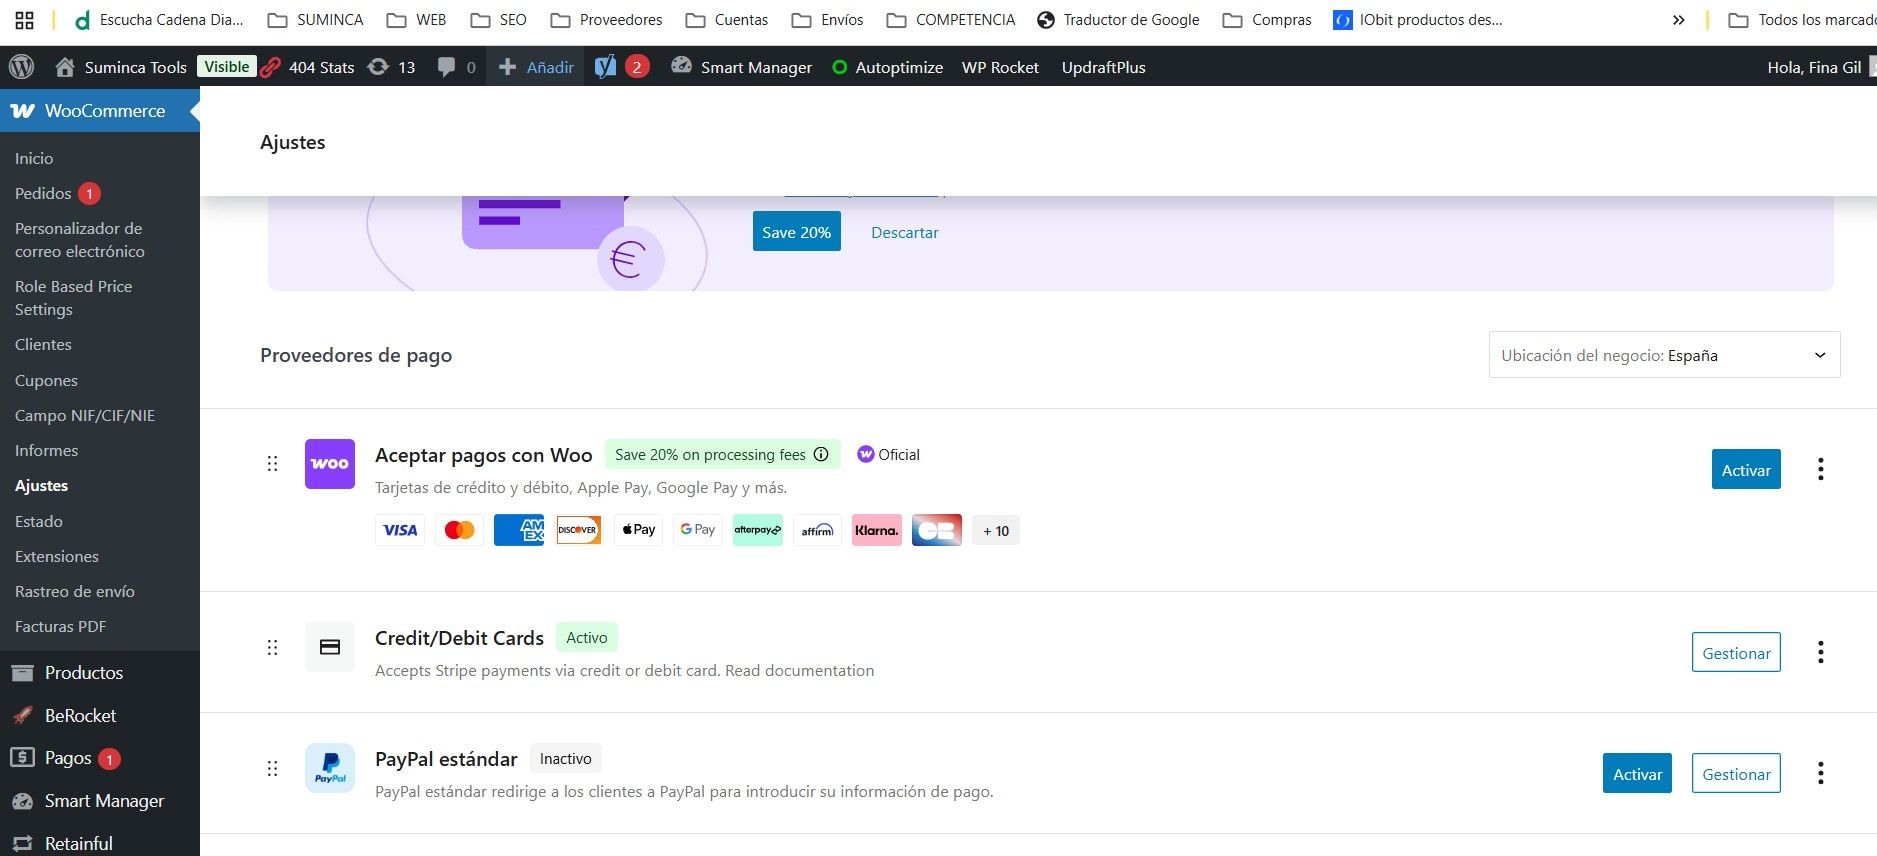Show hidden bookmarks with chevron overflow
1877x856 pixels.
(1678, 20)
